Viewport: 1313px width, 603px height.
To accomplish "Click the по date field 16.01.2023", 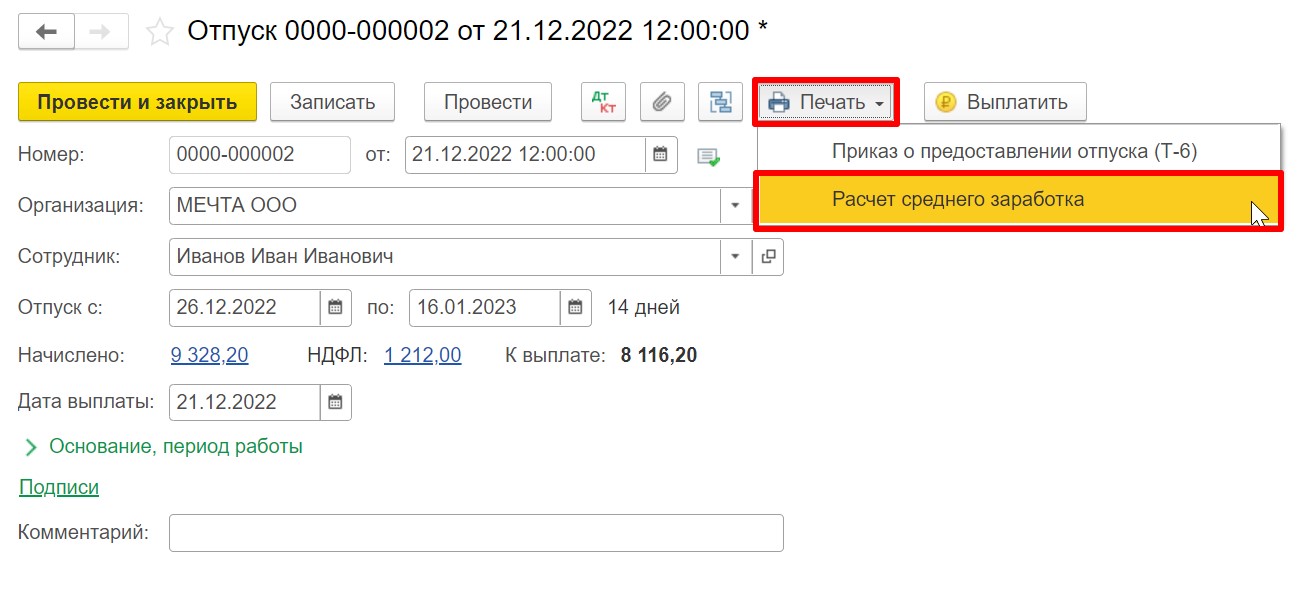I will coord(485,307).
